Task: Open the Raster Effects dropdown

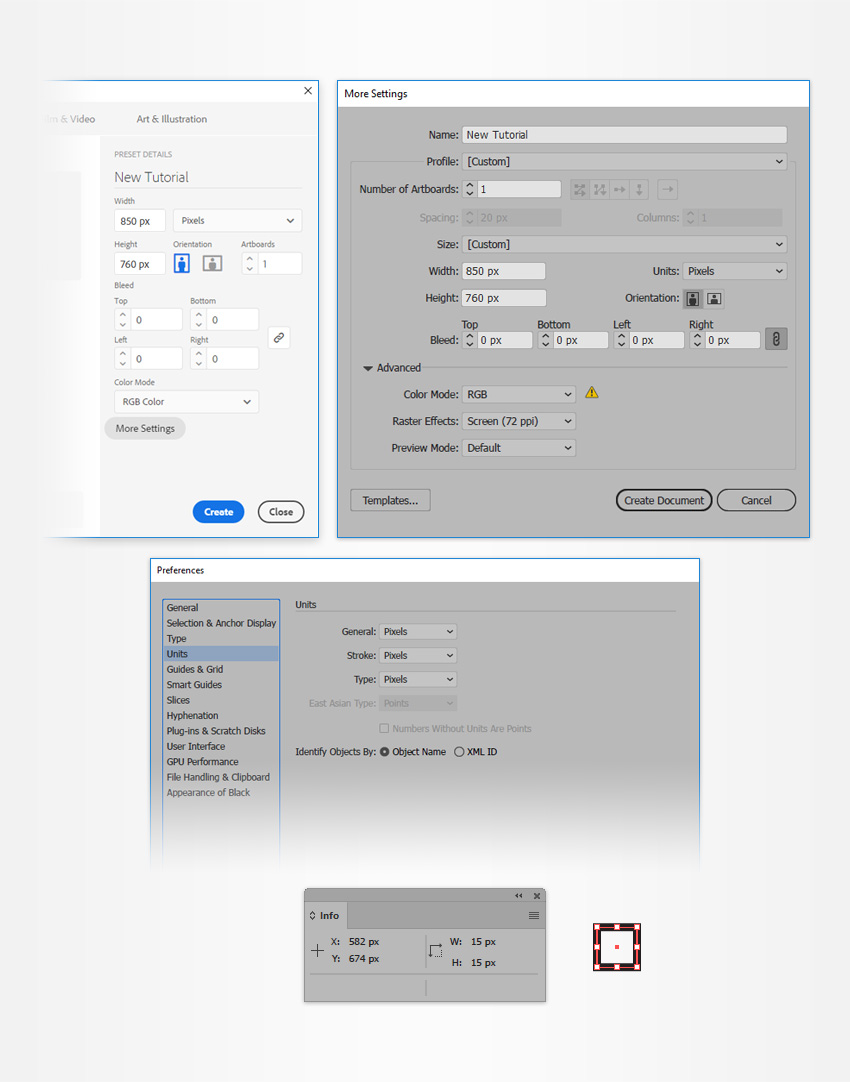Action: [x=519, y=422]
